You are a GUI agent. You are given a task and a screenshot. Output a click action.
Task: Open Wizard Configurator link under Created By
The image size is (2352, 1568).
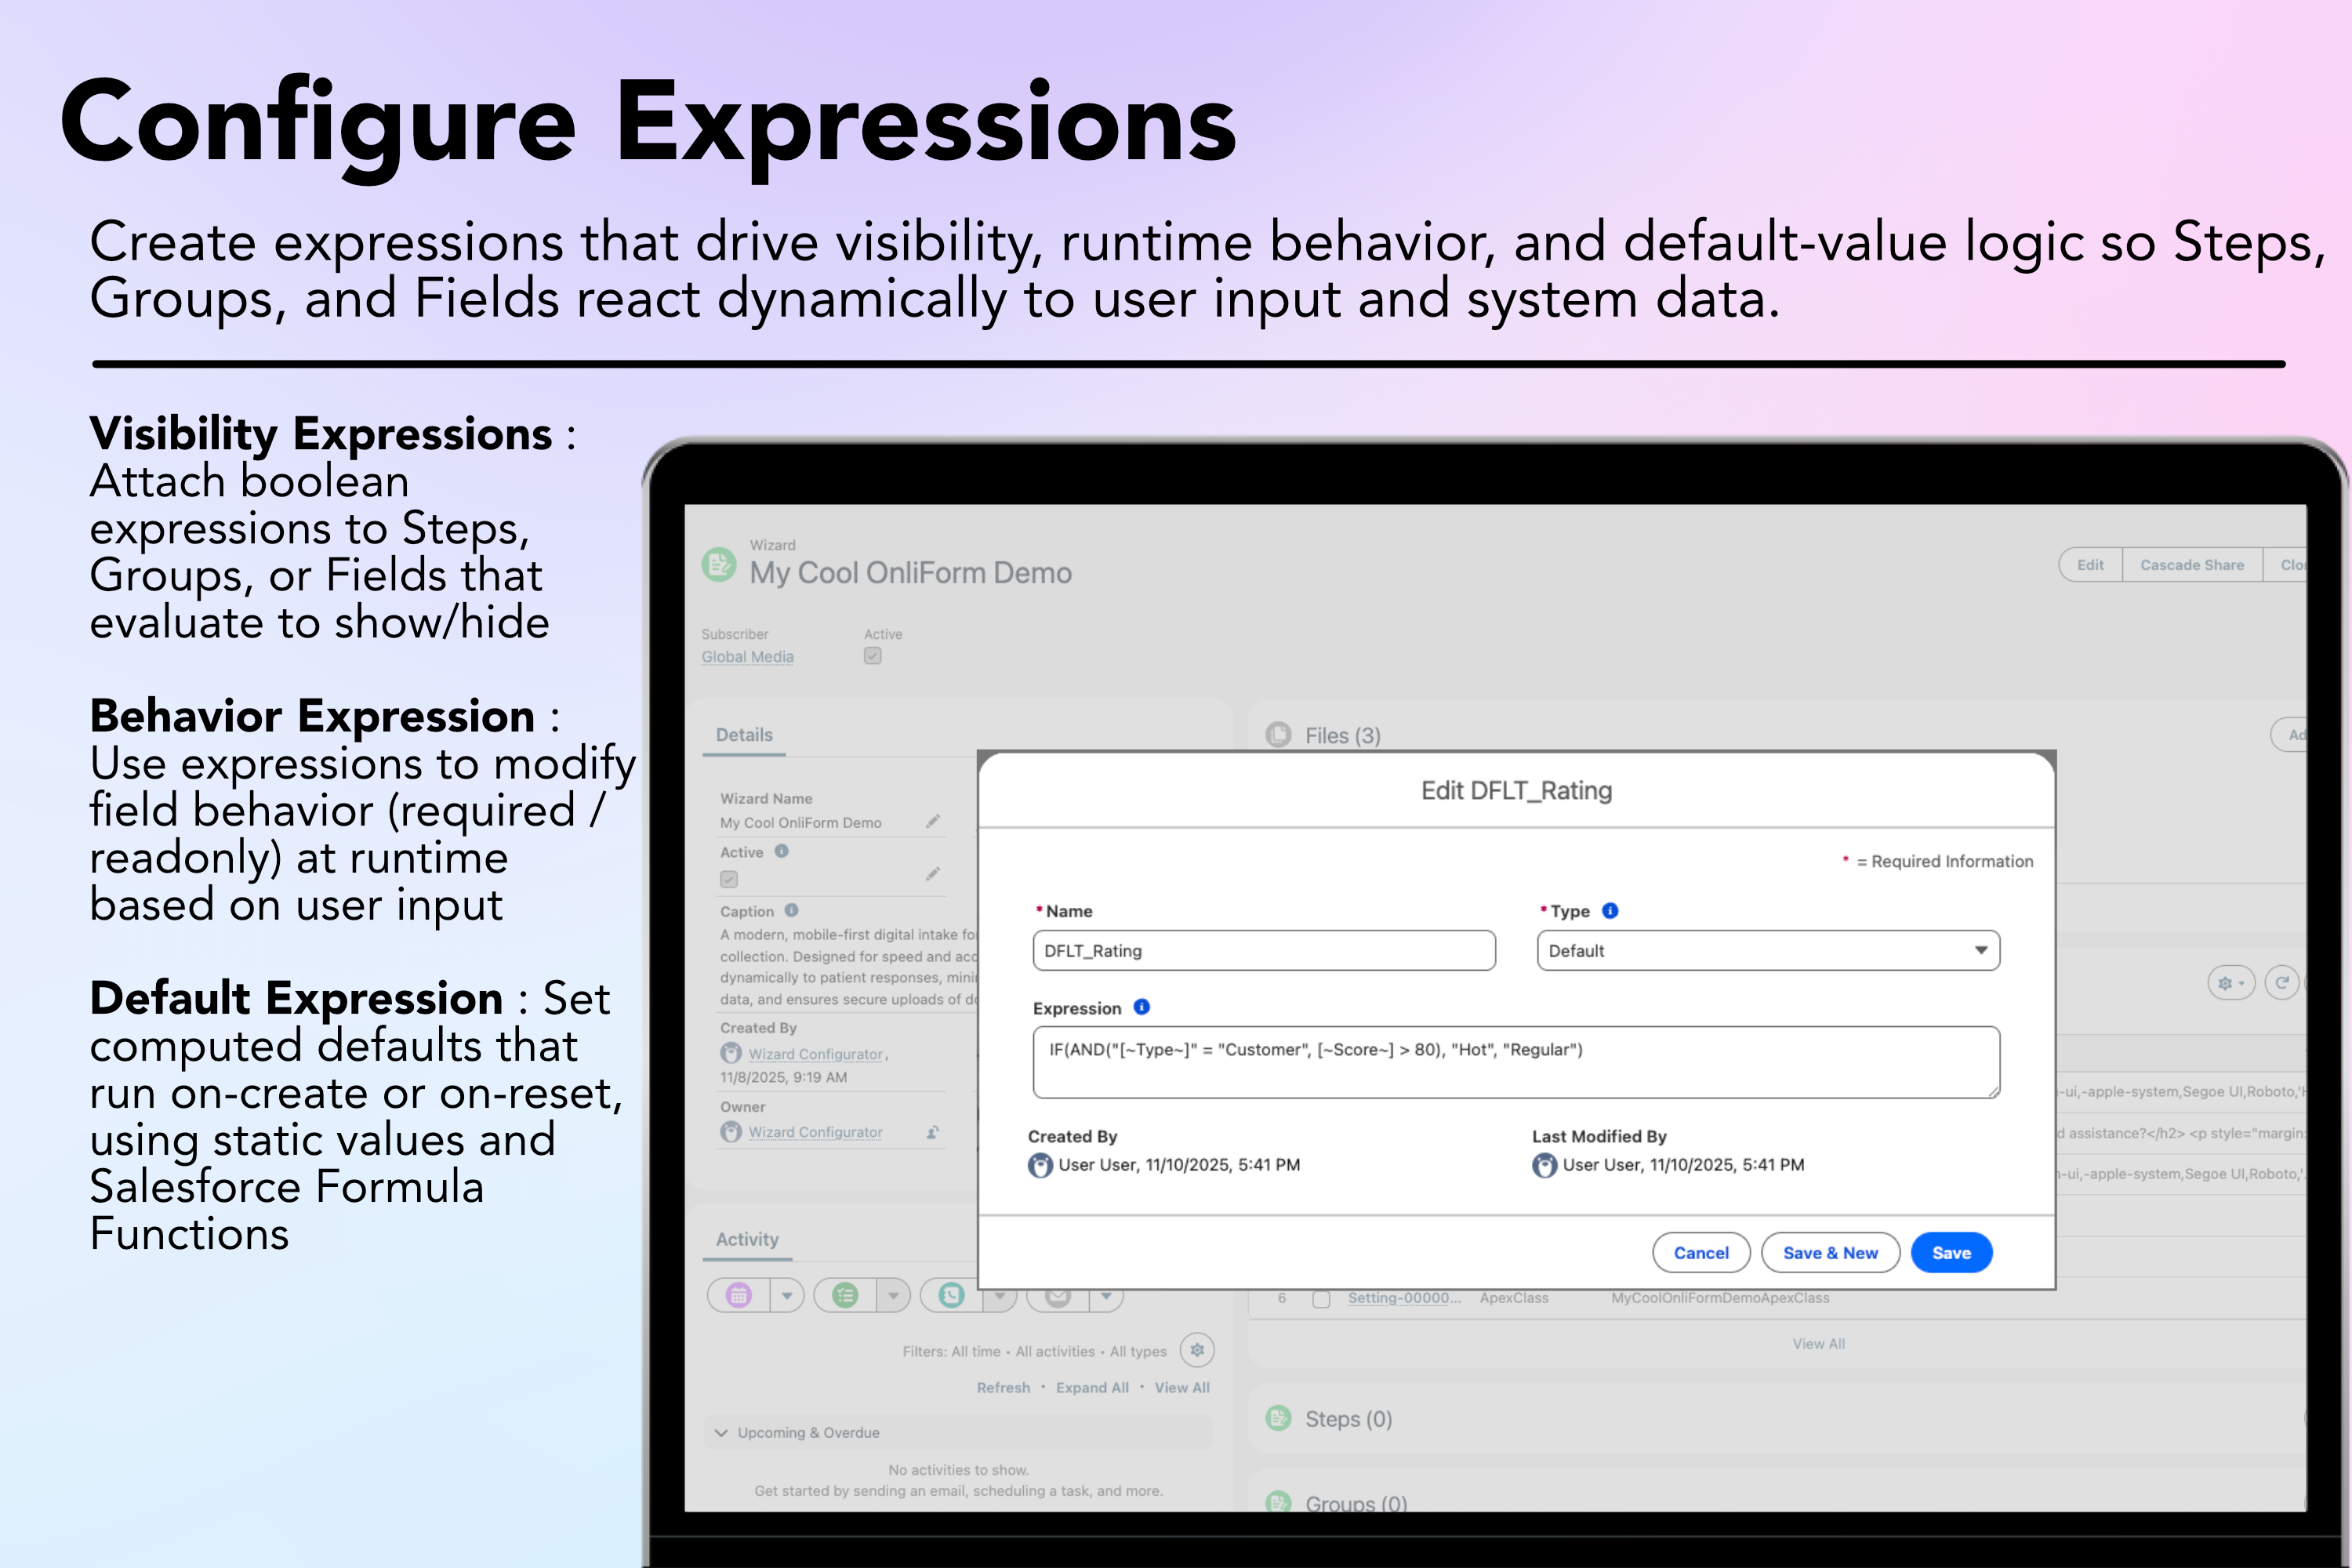pyautogui.click(x=816, y=1054)
